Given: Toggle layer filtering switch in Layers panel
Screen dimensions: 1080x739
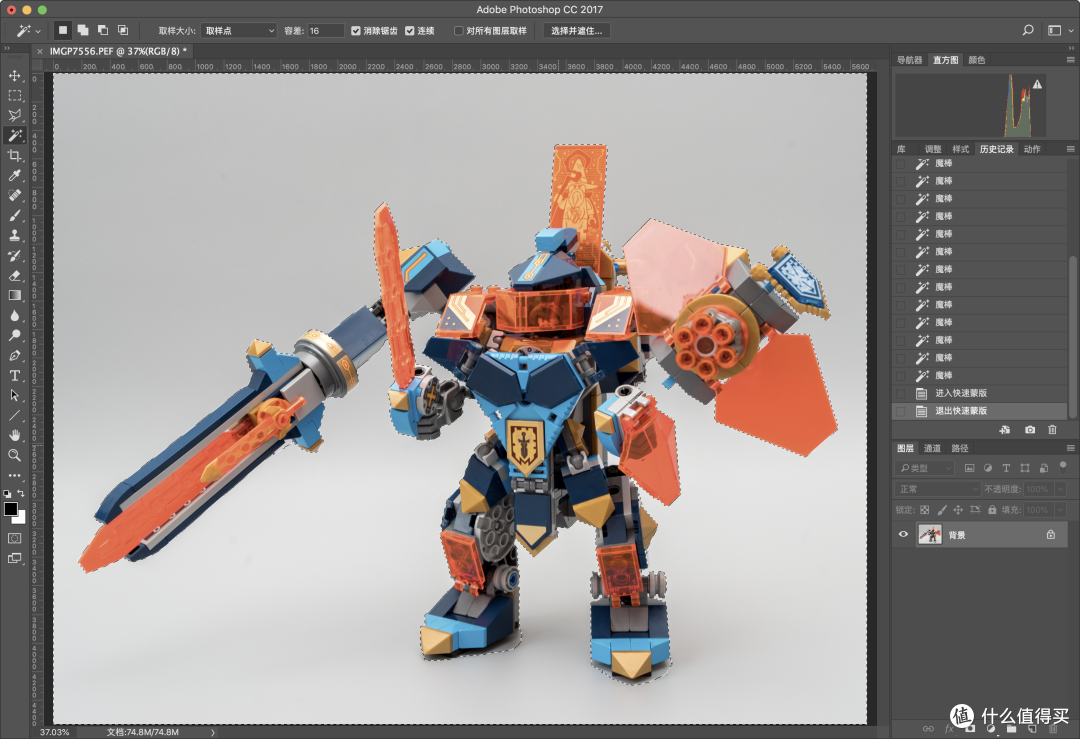Looking at the screenshot, I should click(x=1063, y=466).
